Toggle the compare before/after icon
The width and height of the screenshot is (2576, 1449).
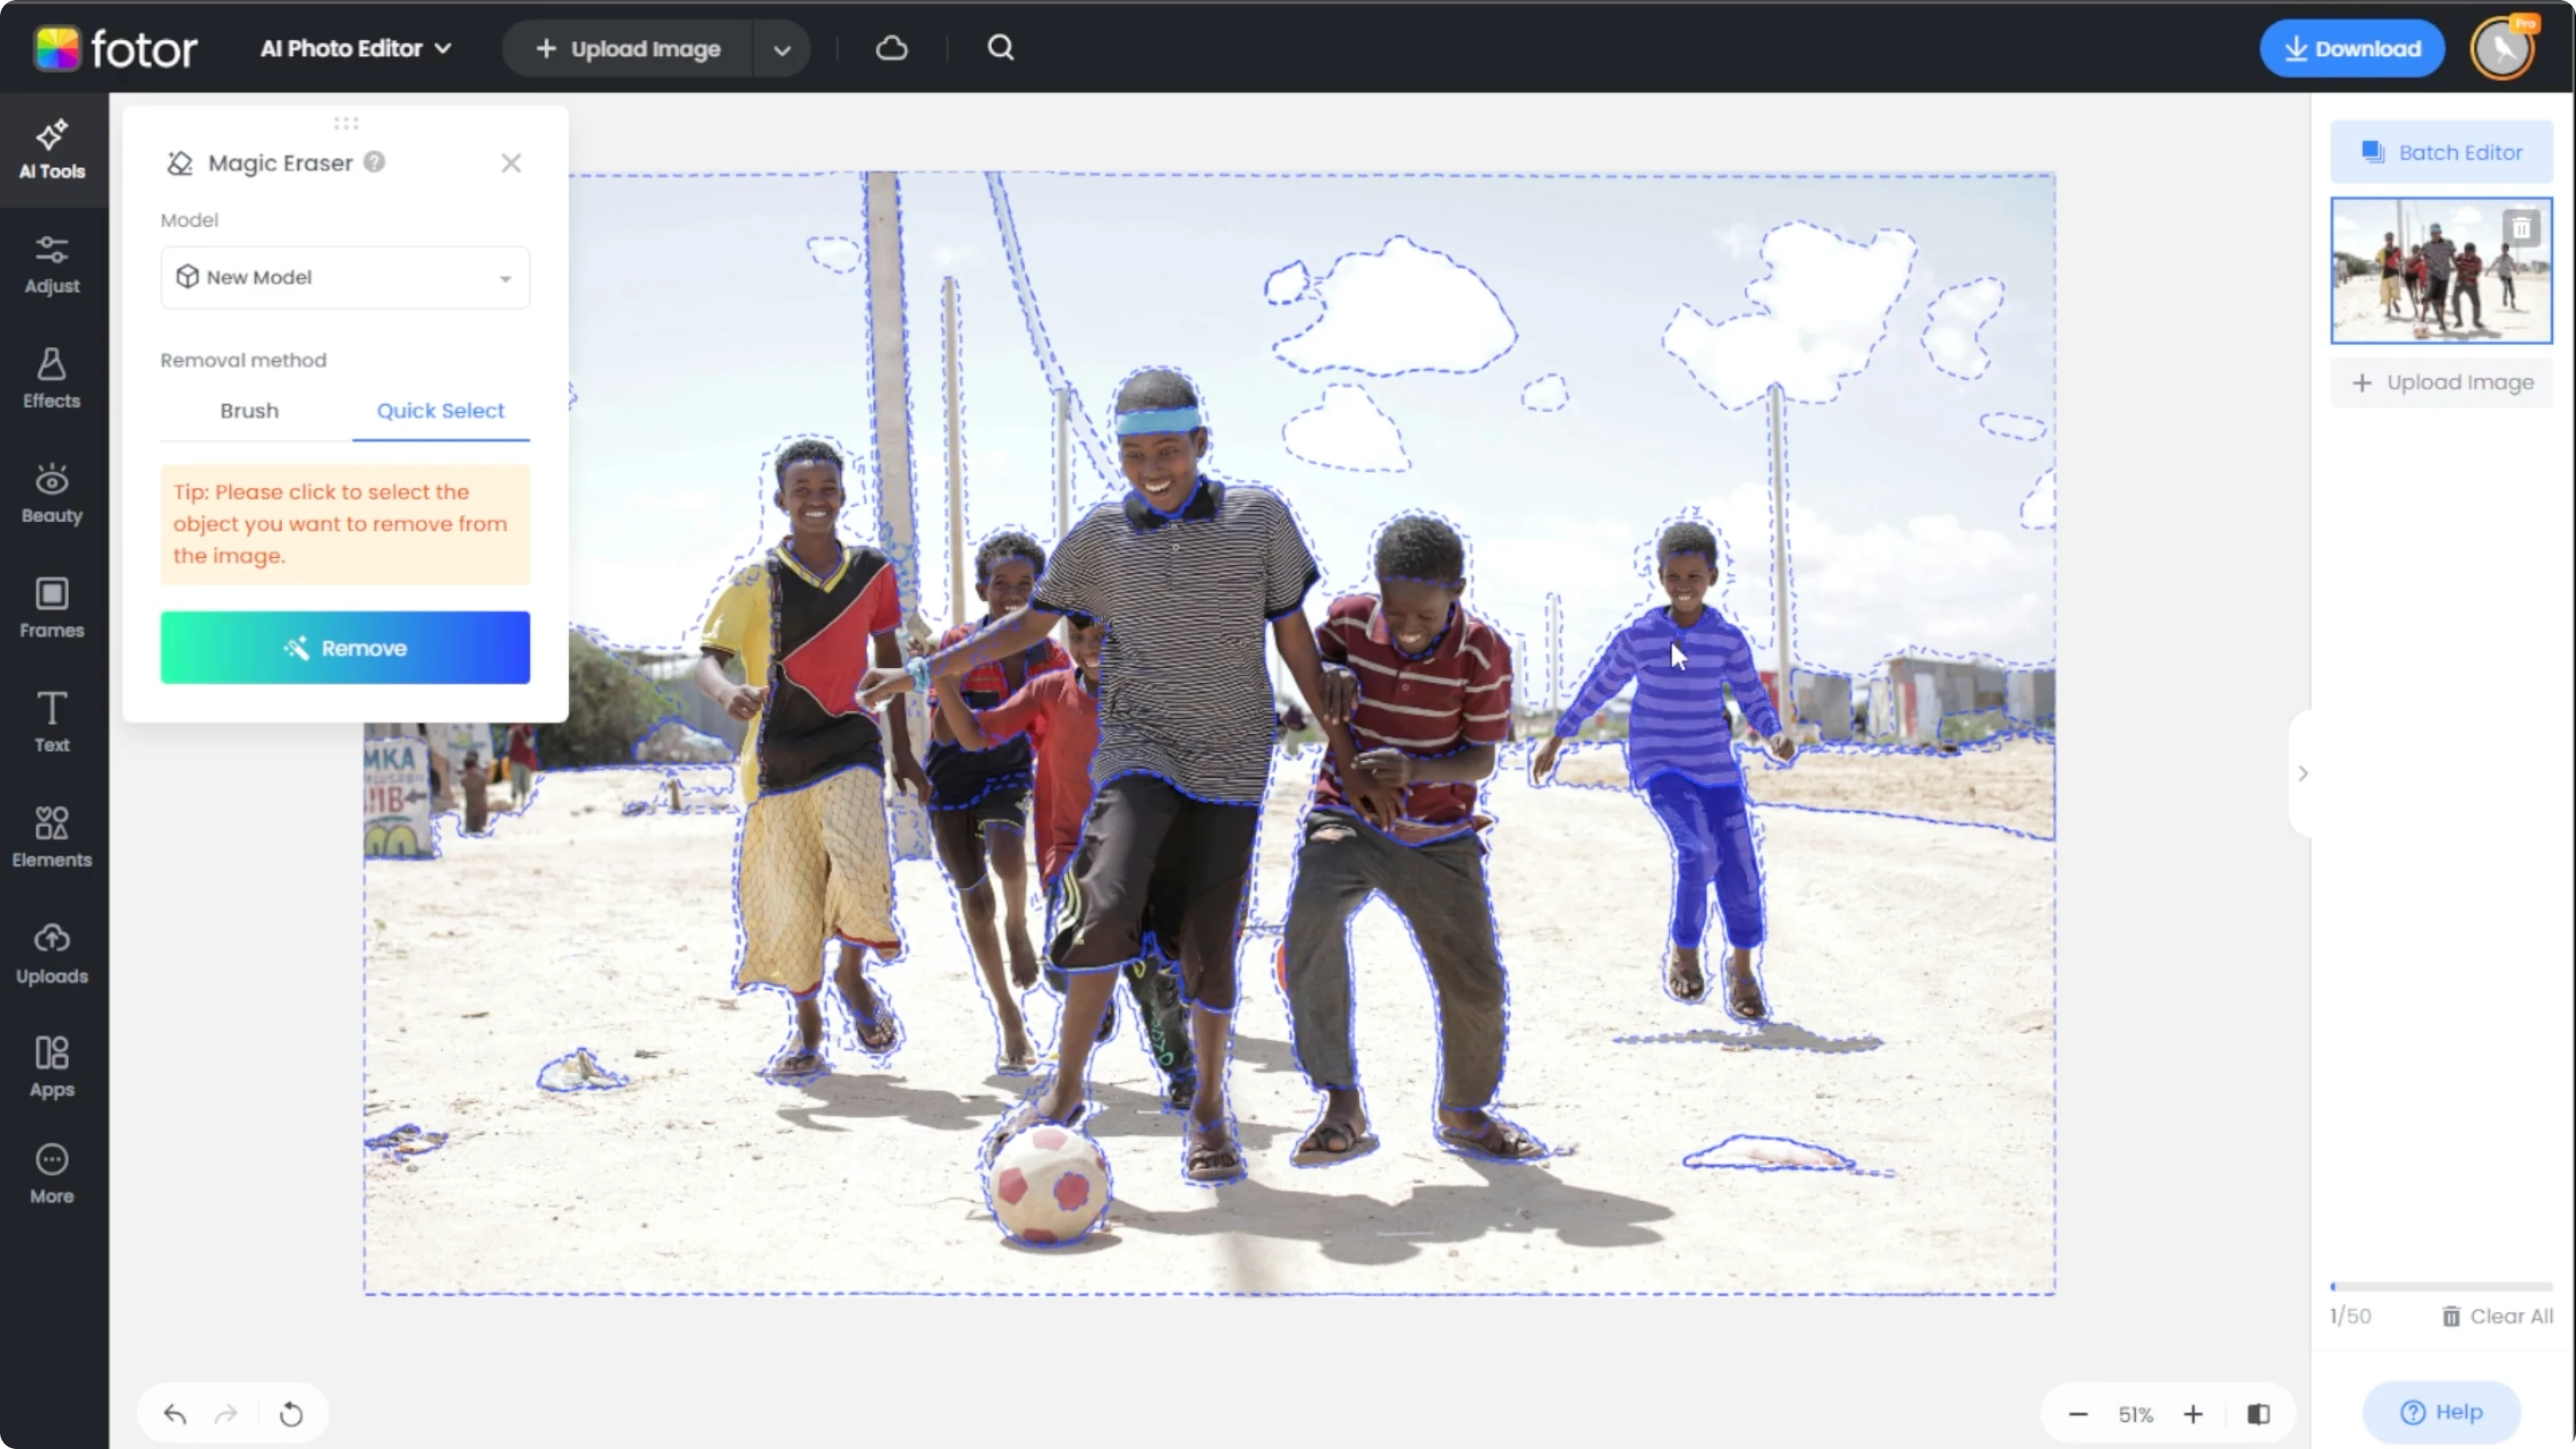pos(2259,1414)
